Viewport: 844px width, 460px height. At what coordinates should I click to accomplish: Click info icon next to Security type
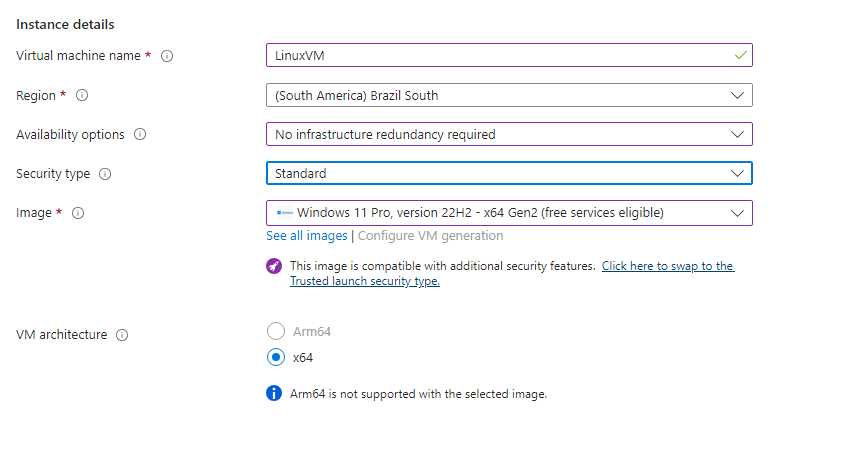pyautogui.click(x=105, y=174)
